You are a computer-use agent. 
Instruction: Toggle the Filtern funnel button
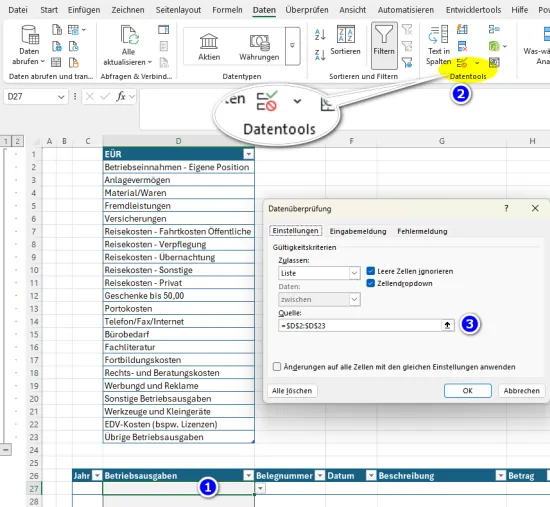(x=384, y=46)
